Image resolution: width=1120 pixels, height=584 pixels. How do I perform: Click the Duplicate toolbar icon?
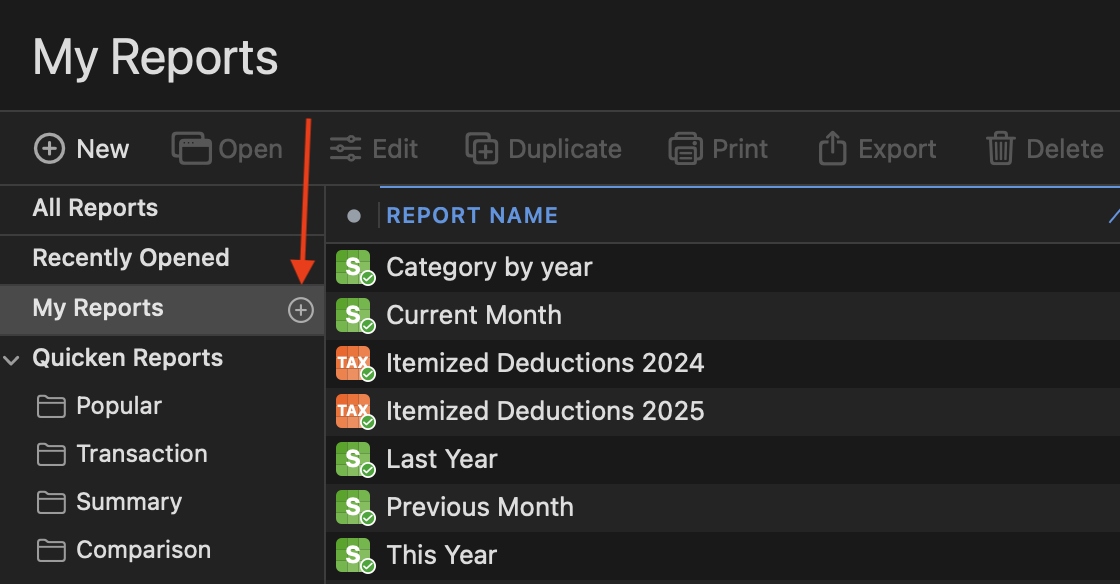click(481, 148)
